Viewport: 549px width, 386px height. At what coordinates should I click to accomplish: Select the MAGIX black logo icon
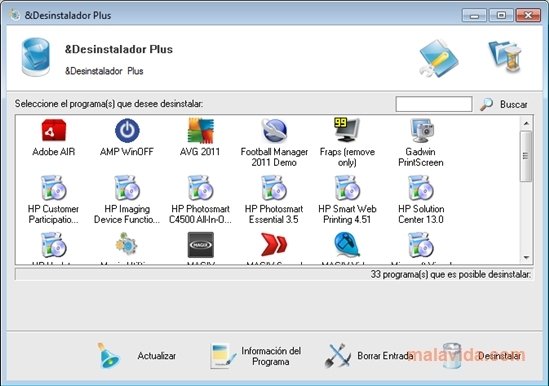tap(201, 245)
